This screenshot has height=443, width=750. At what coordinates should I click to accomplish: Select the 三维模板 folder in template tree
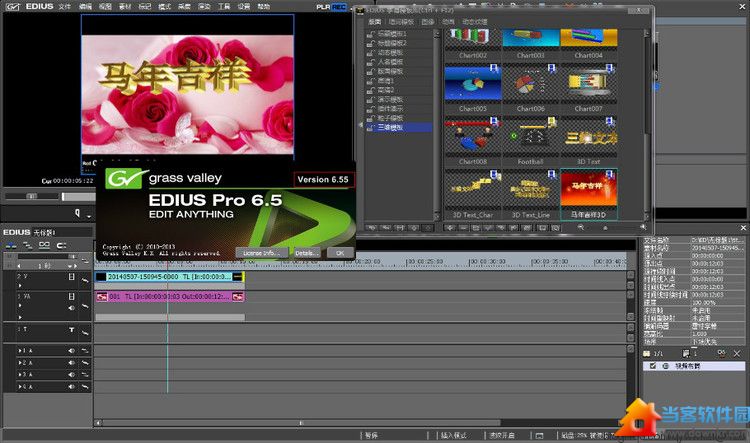399,127
